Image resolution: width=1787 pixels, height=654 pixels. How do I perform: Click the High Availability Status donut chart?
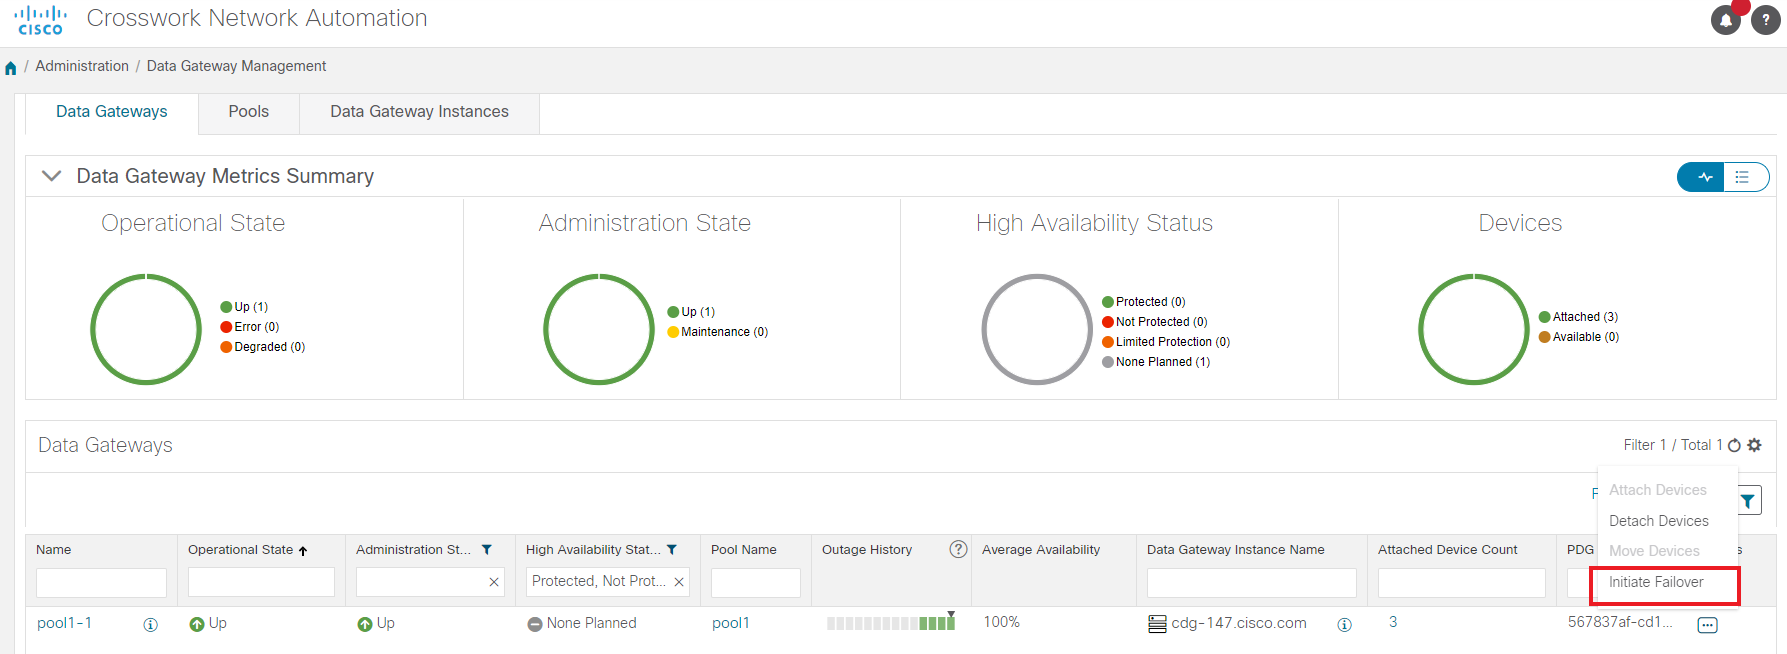1037,329
